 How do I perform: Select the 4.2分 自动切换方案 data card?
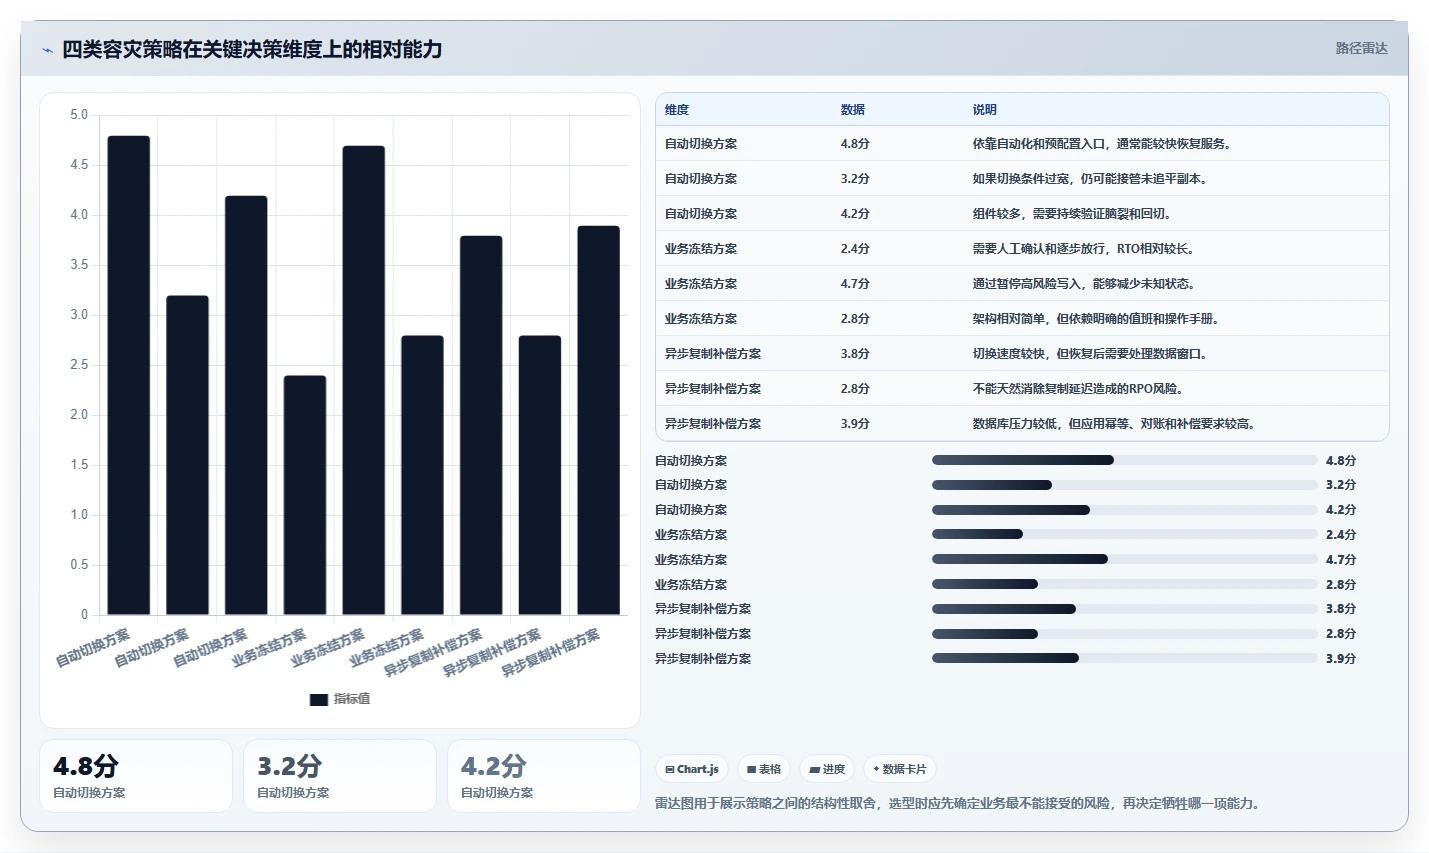pyautogui.click(x=544, y=776)
